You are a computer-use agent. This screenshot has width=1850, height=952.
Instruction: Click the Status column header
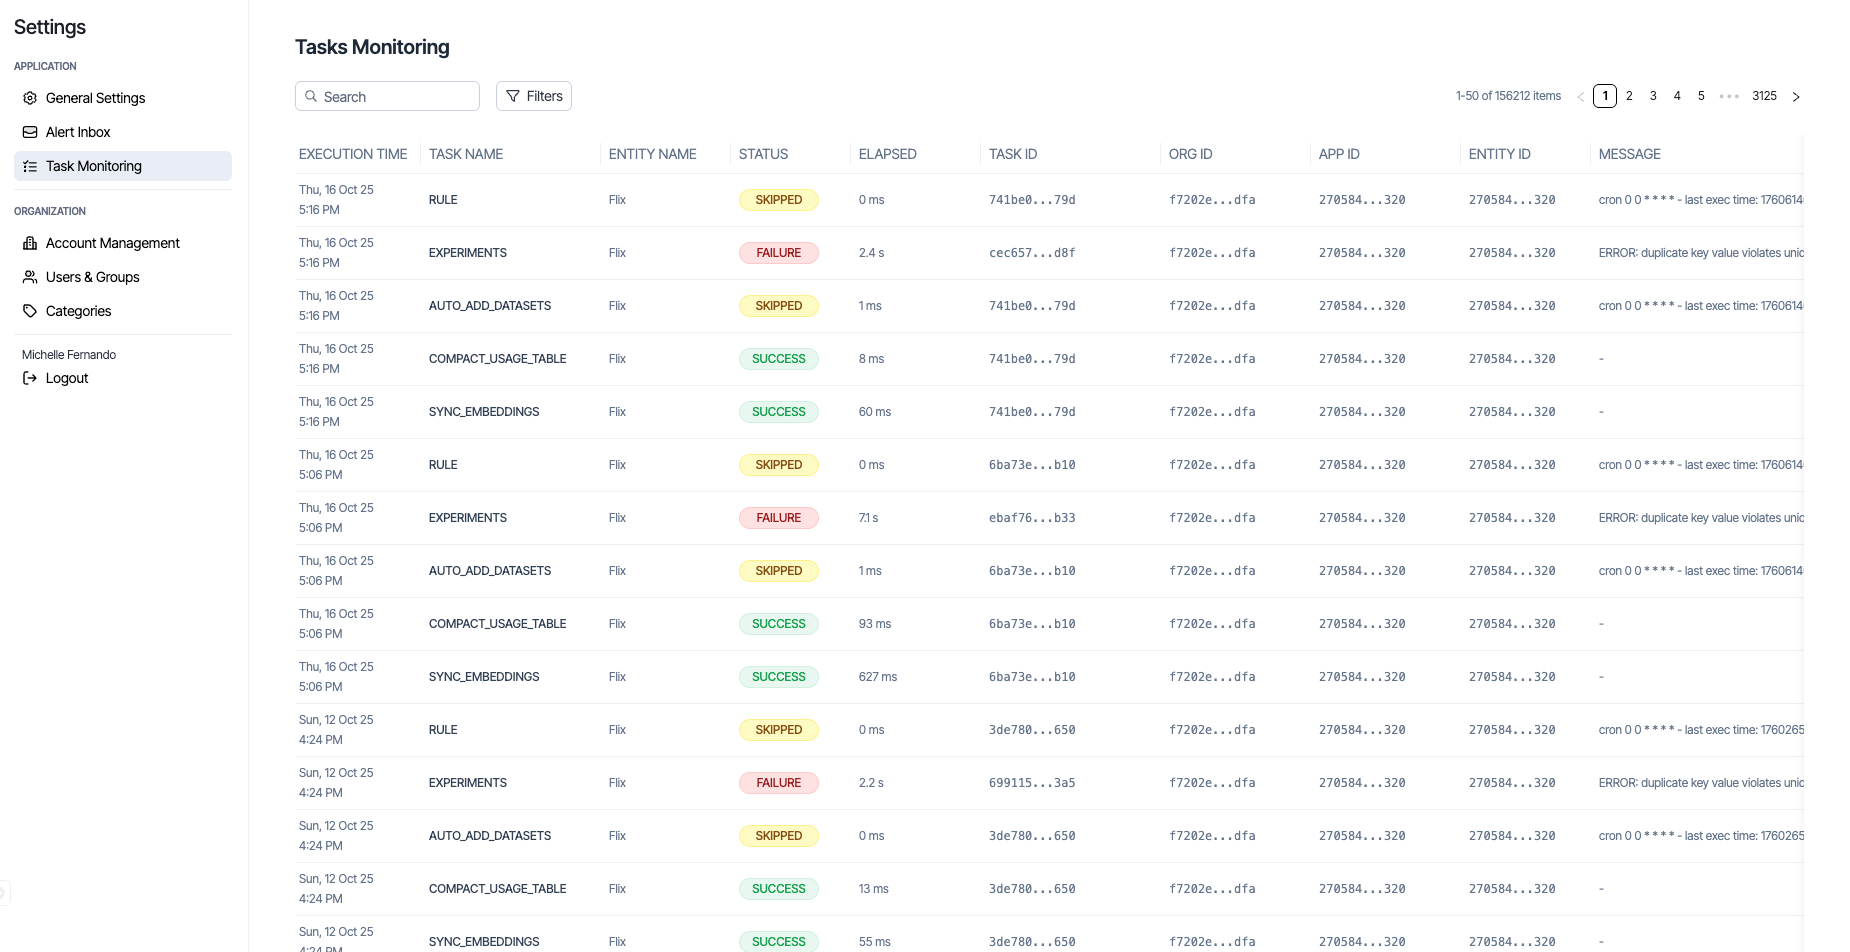pyautogui.click(x=763, y=154)
